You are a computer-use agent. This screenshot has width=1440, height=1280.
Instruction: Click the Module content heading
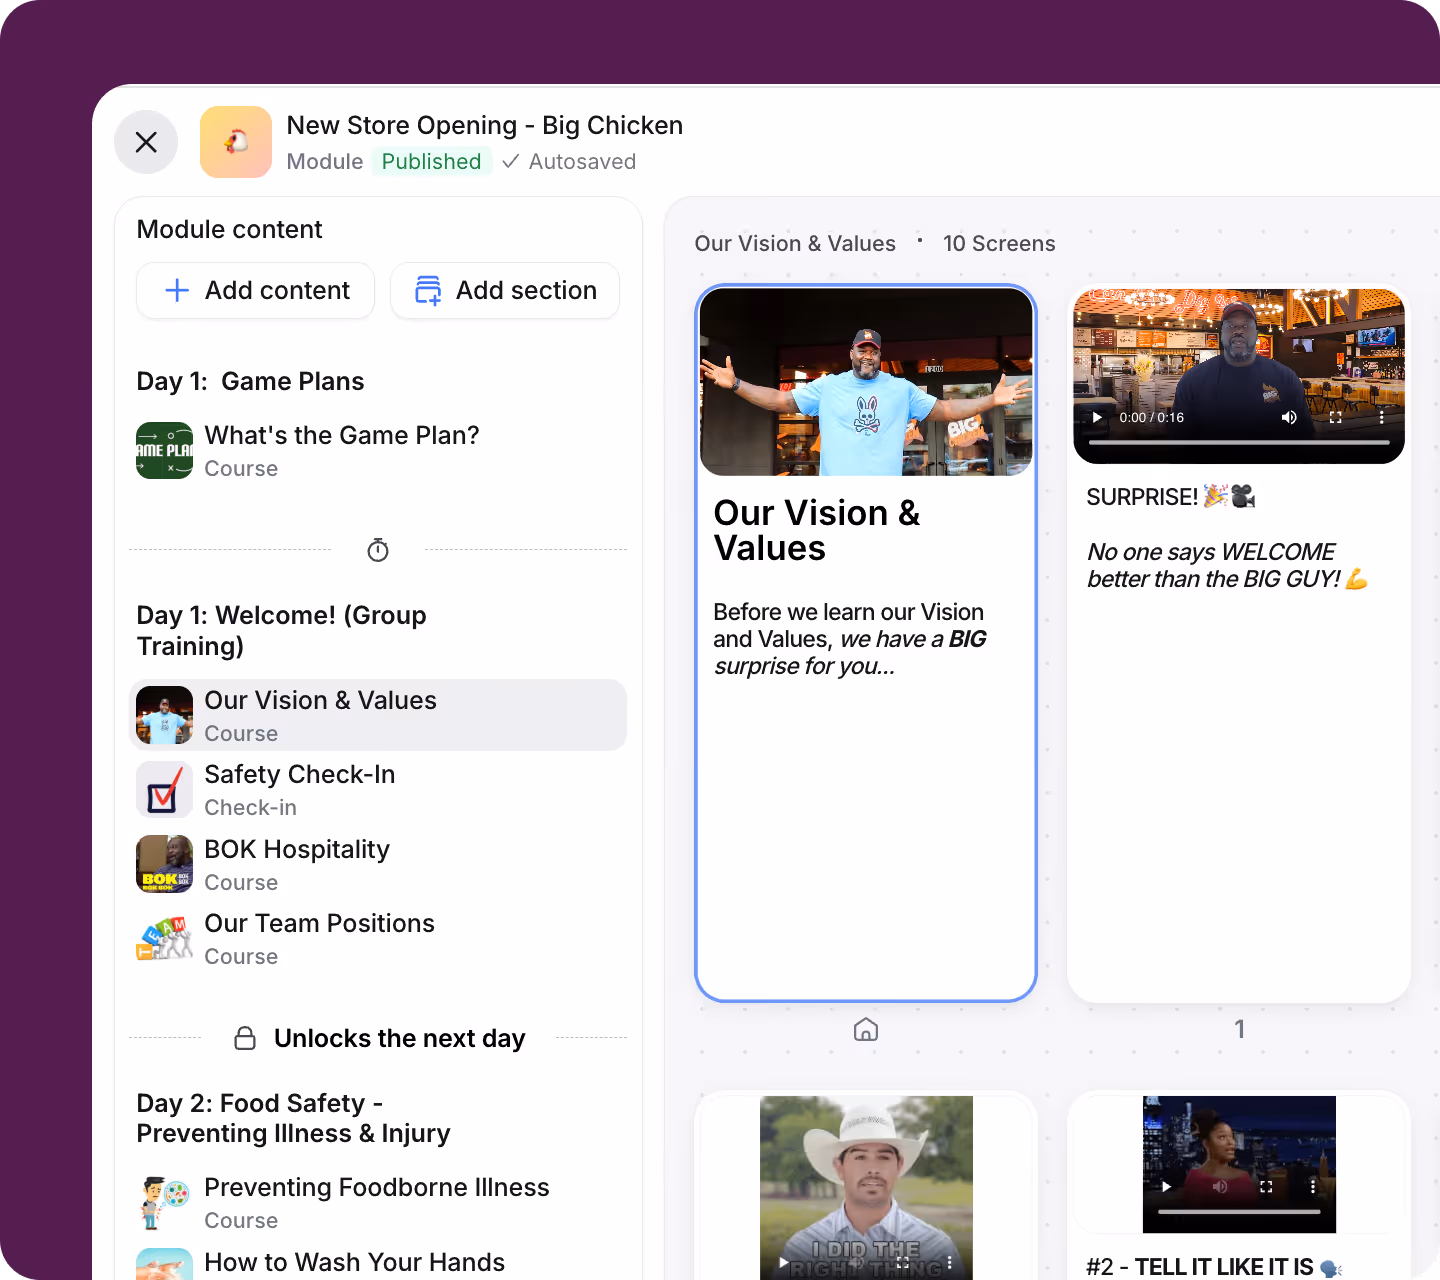pyautogui.click(x=229, y=229)
